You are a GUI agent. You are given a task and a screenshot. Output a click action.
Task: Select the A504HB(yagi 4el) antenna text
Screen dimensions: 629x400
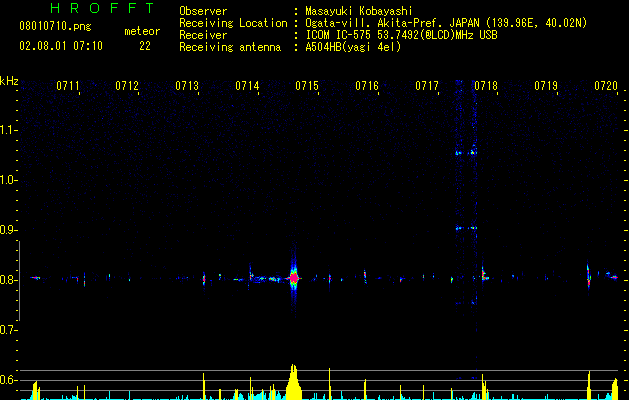pos(353,47)
